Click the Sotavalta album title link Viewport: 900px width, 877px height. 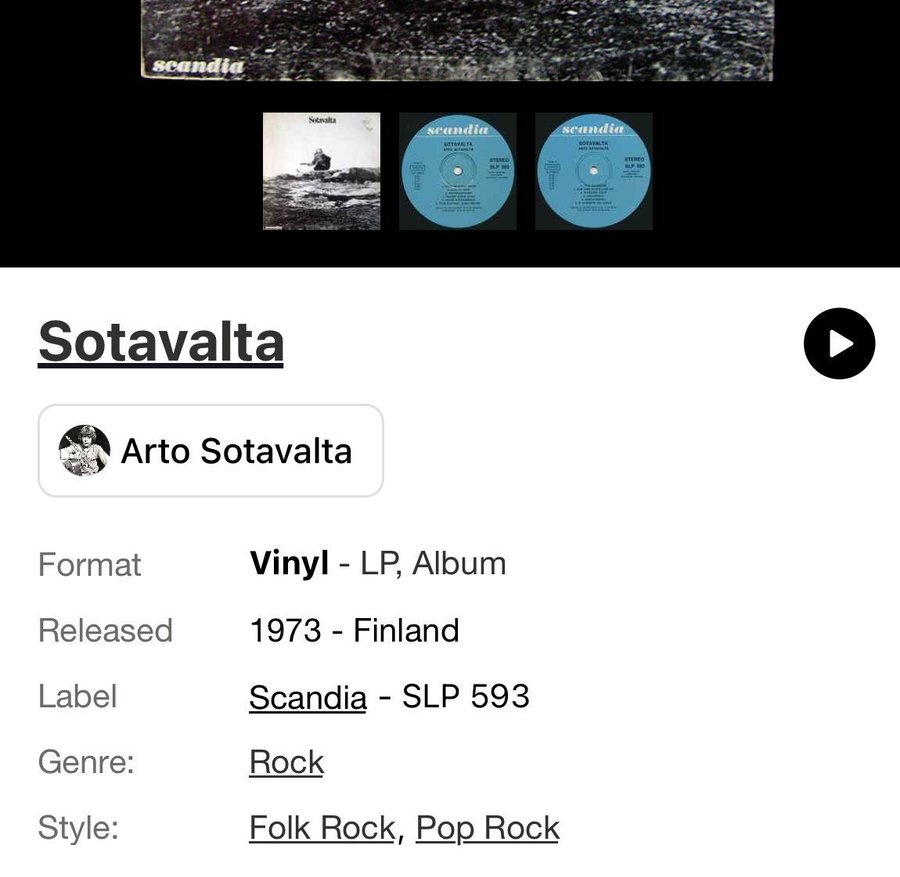161,342
